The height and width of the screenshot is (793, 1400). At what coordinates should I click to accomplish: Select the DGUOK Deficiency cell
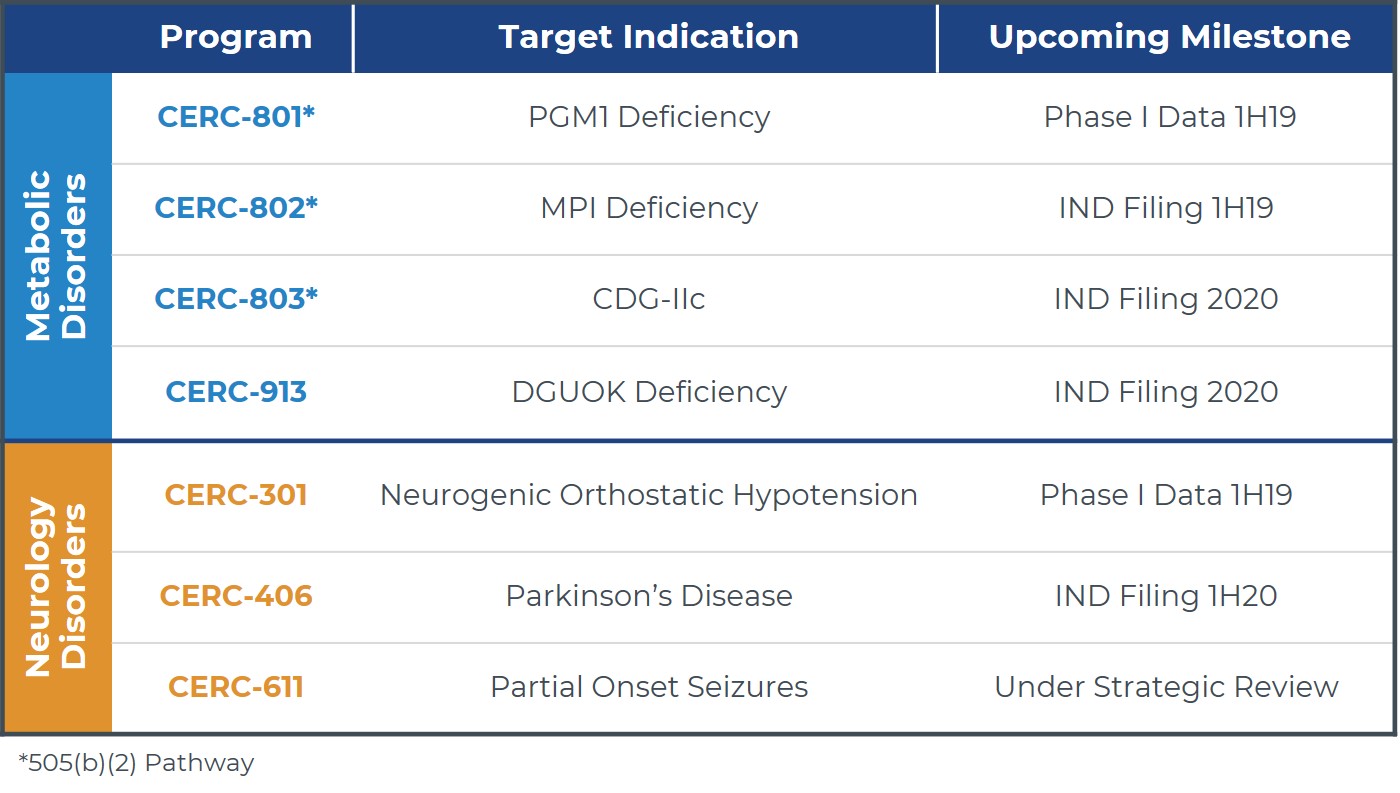click(648, 391)
